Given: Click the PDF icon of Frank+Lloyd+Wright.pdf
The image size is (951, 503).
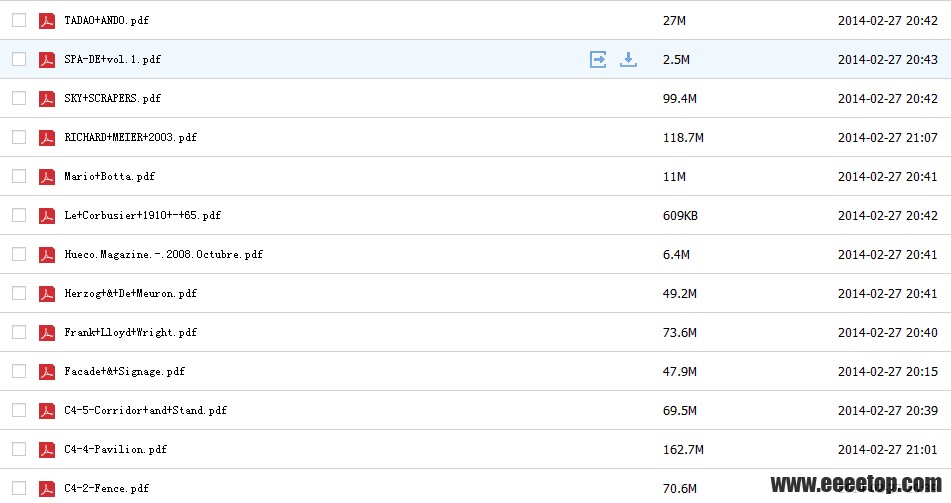Looking at the screenshot, I should coord(47,333).
